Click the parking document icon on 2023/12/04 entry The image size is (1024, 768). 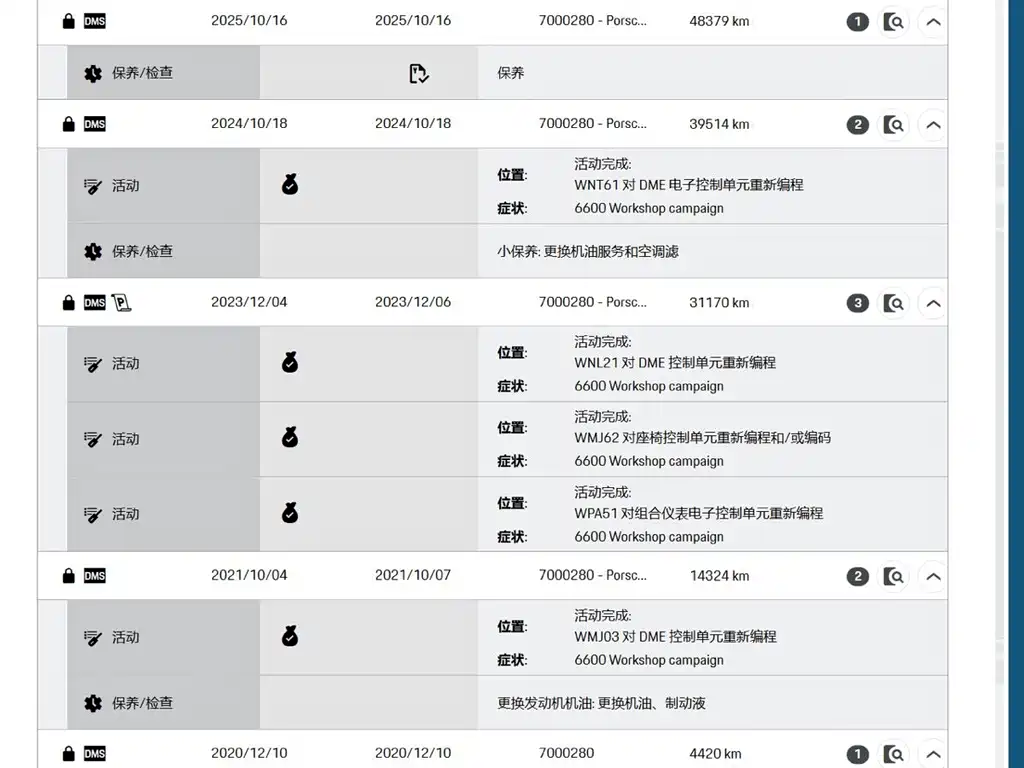[121, 302]
